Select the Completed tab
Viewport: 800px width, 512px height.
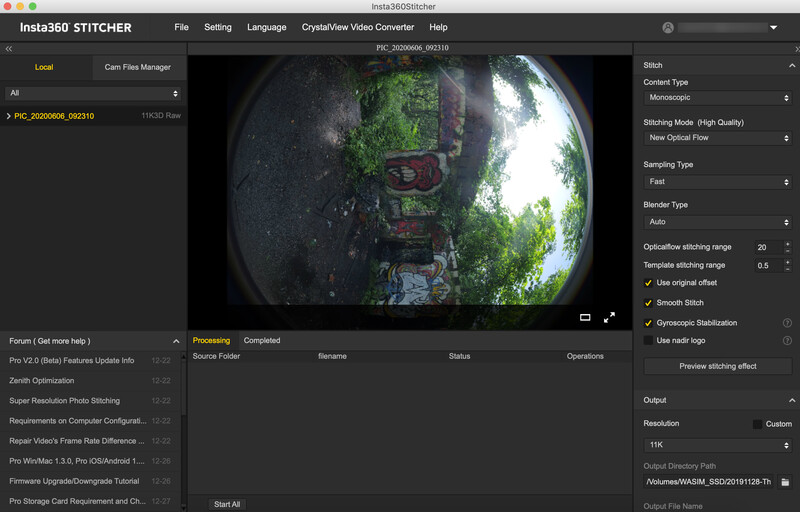[262, 341]
